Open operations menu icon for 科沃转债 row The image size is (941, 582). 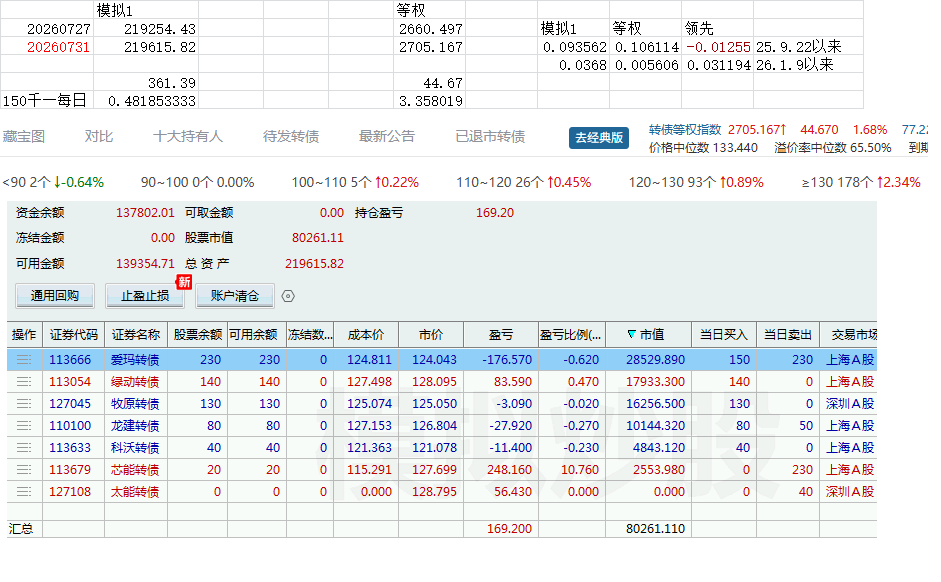click(x=24, y=448)
